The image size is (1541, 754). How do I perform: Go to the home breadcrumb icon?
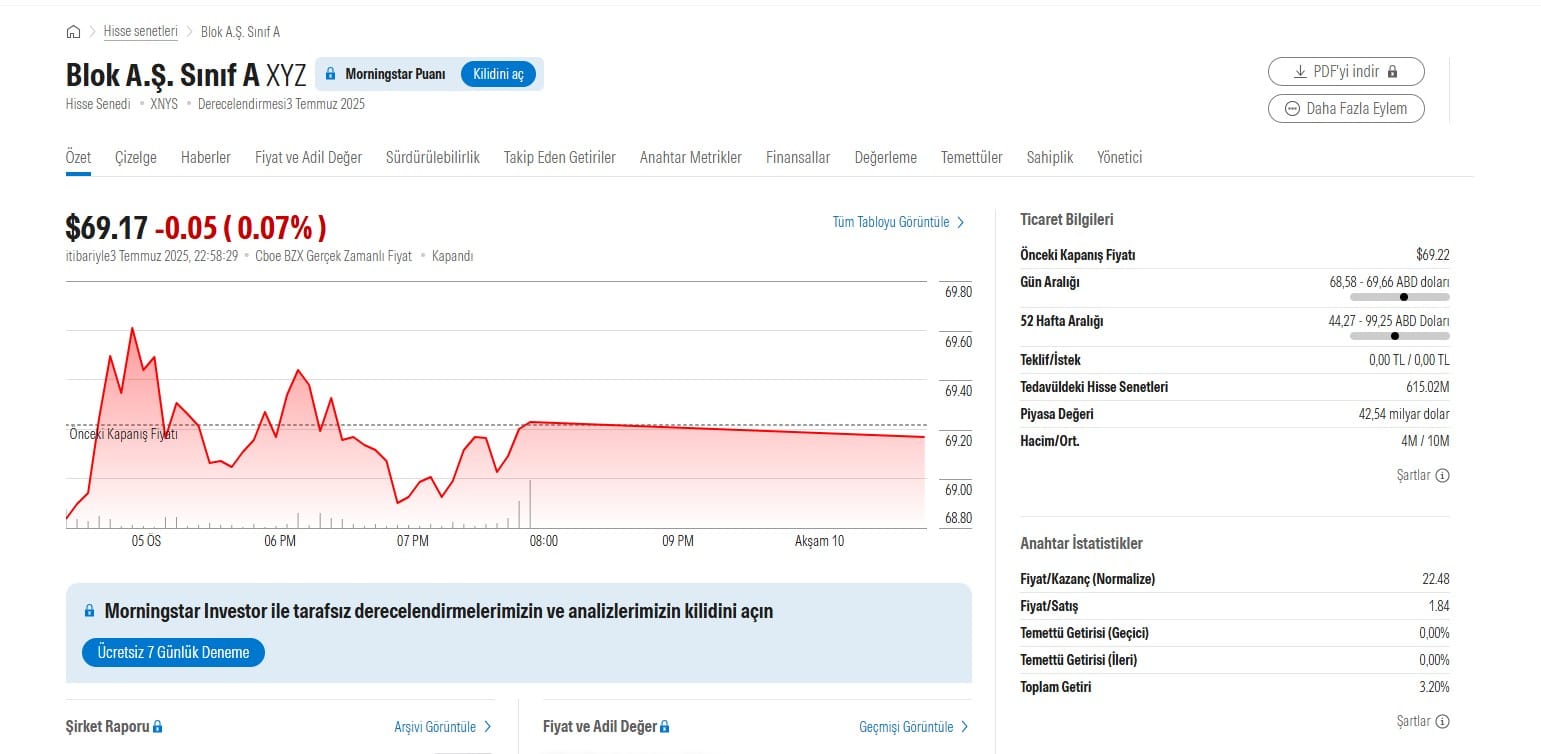[x=73, y=32]
